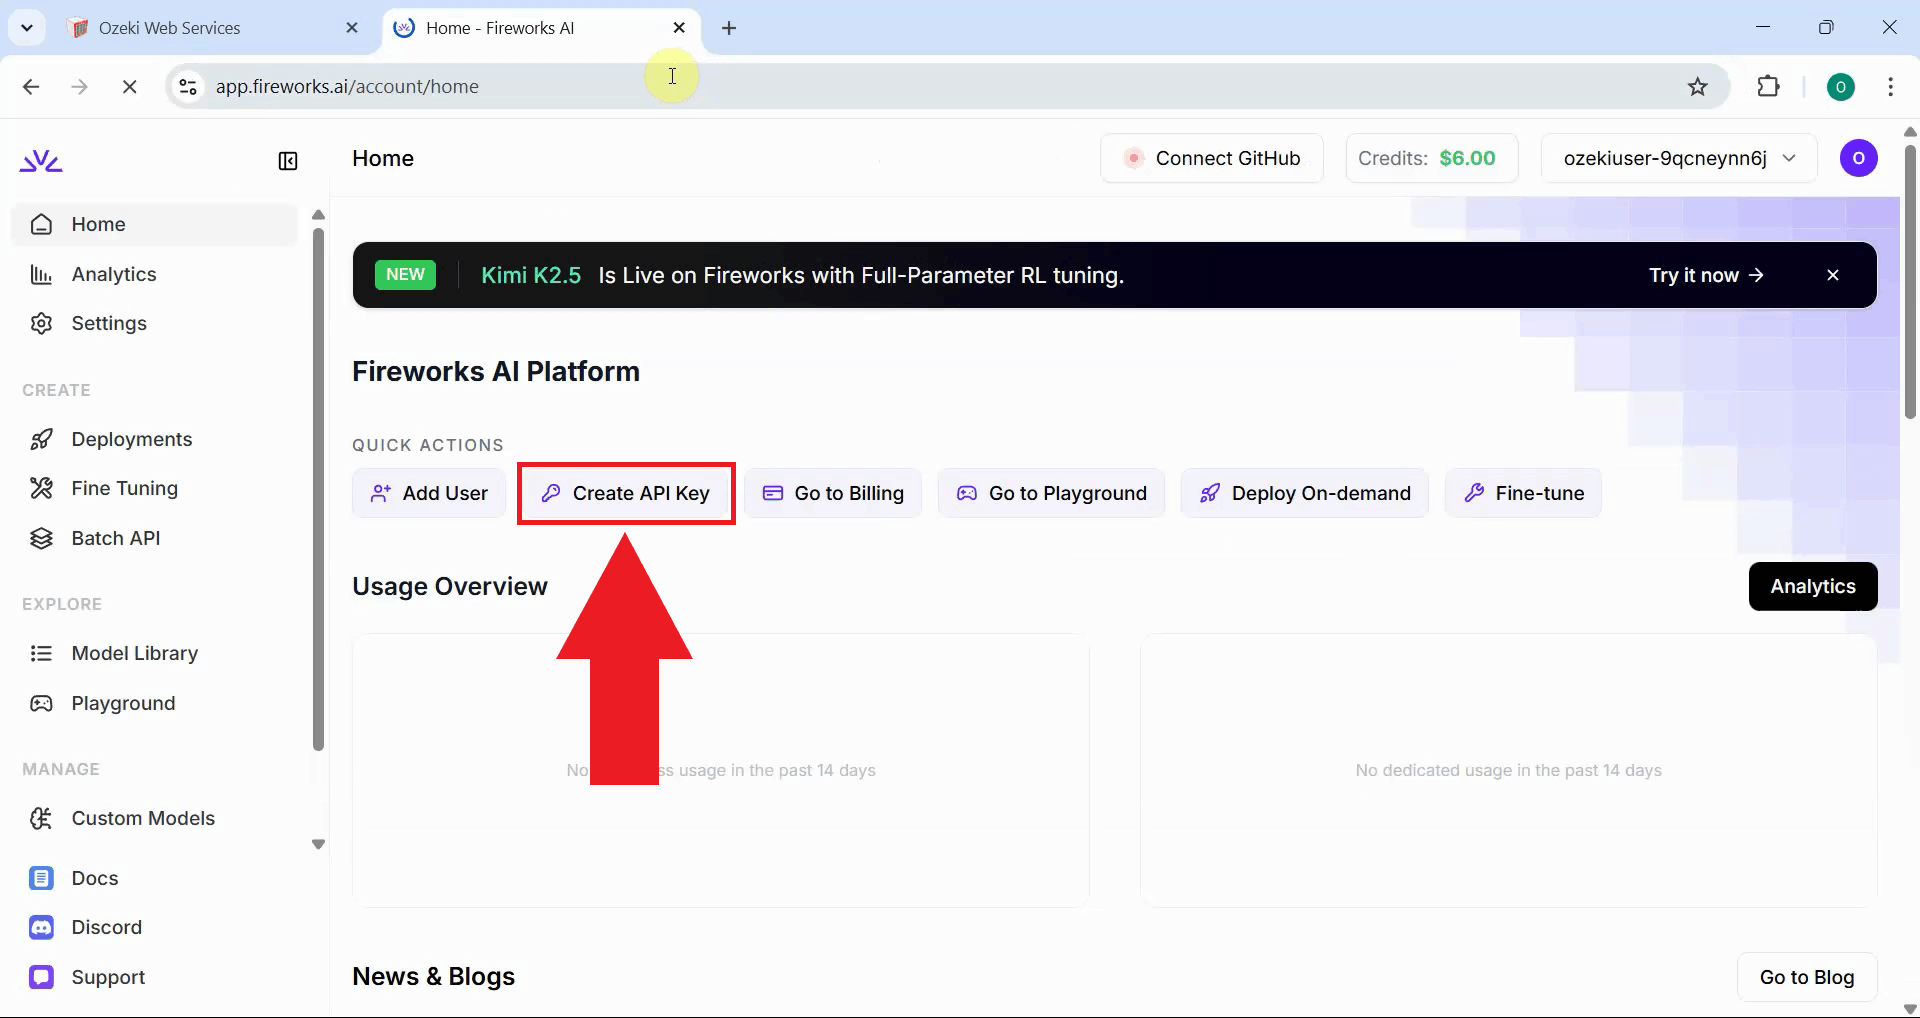
Task: Click Try it now in the Kimi banner
Action: [1704, 275]
